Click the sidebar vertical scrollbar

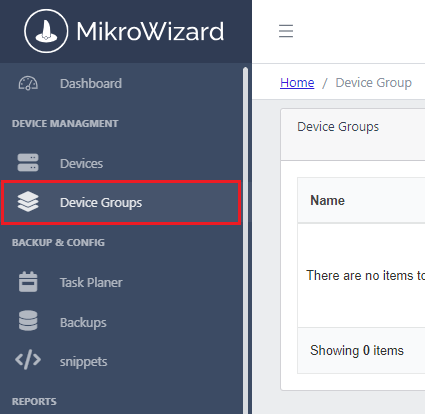(245, 240)
